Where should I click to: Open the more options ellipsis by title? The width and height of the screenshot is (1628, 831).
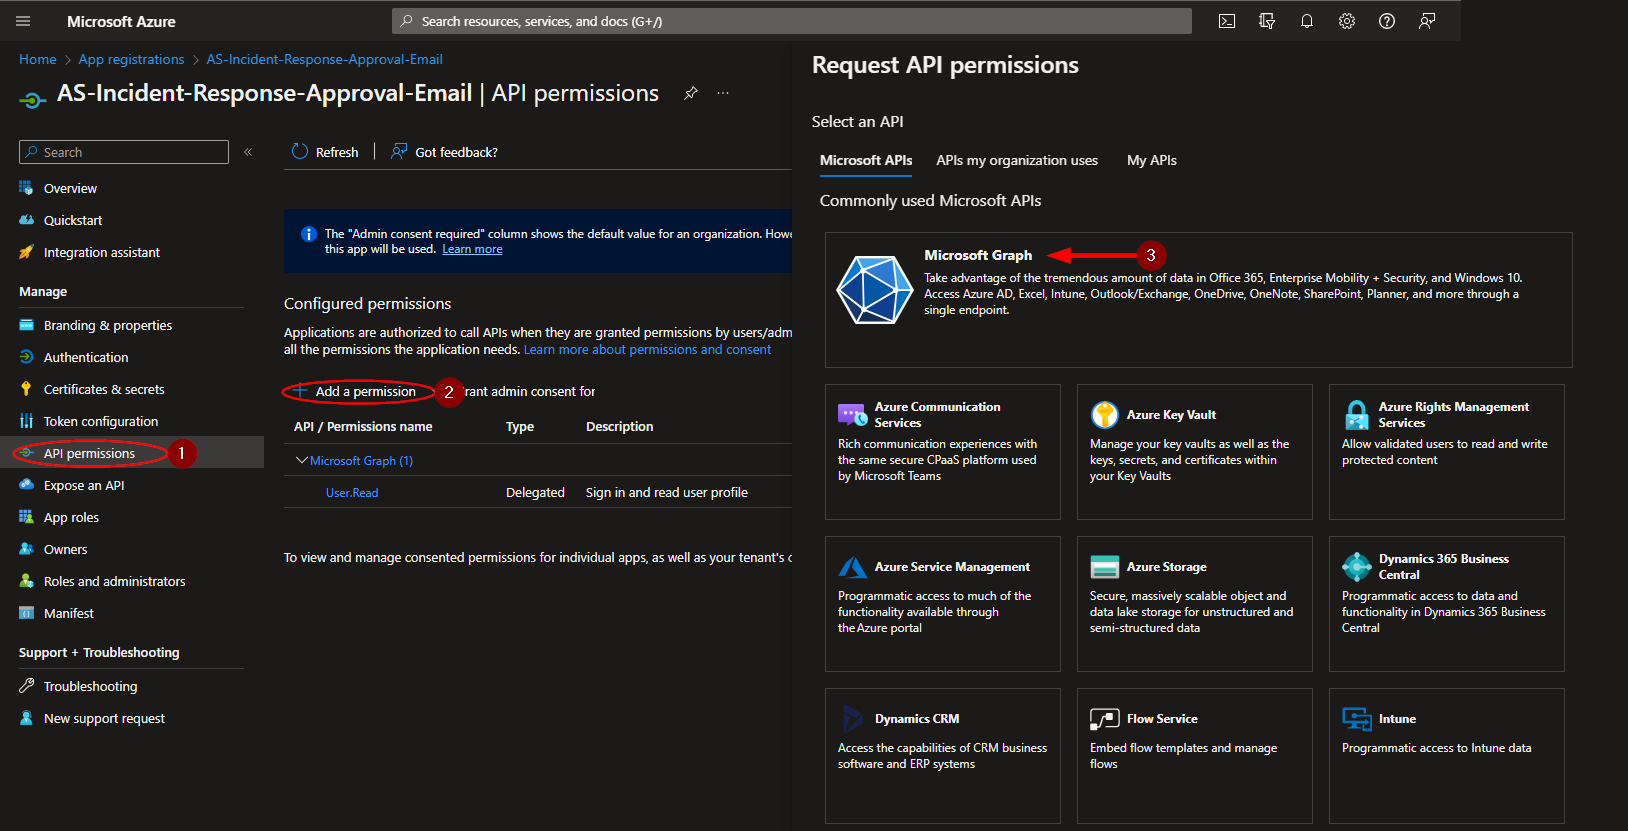[723, 93]
